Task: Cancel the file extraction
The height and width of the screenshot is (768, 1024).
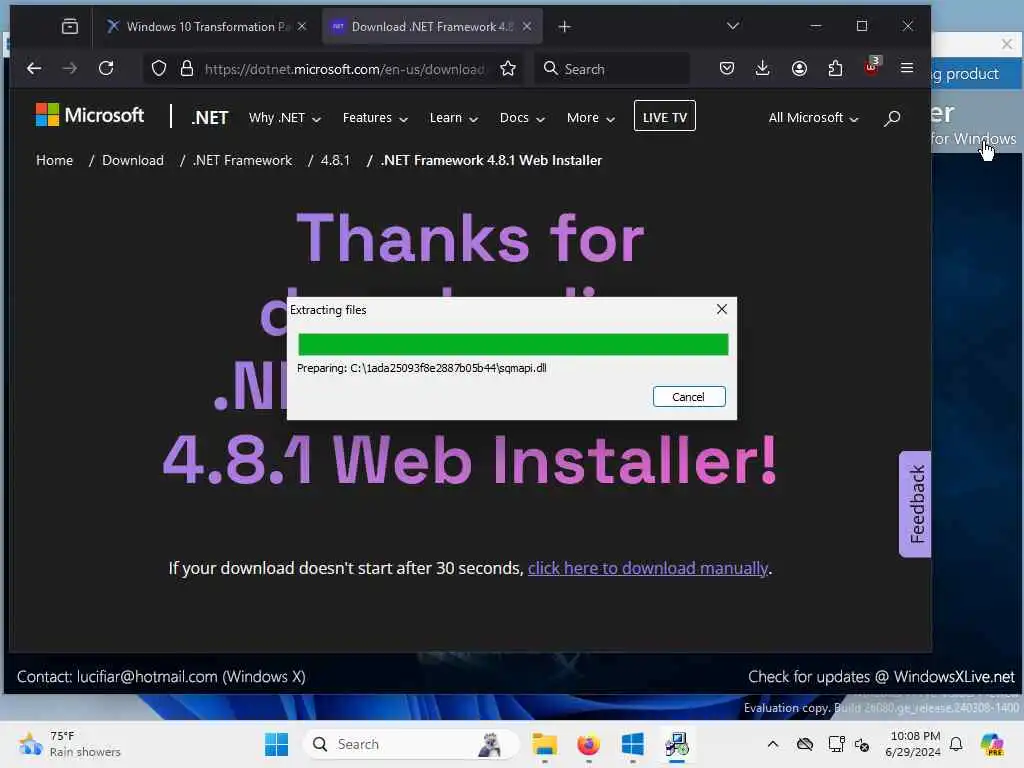Action: [688, 396]
